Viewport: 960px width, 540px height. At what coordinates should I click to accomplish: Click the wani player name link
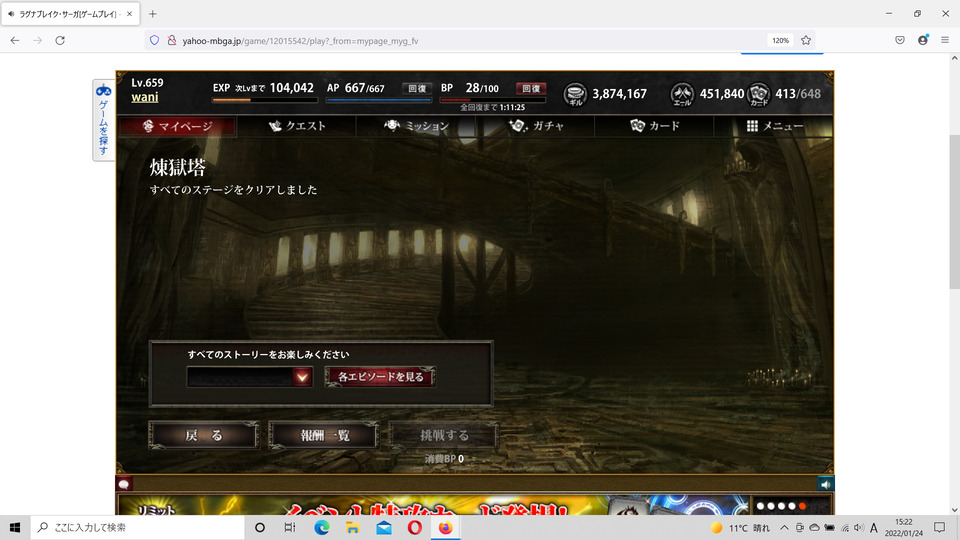pyautogui.click(x=144, y=97)
